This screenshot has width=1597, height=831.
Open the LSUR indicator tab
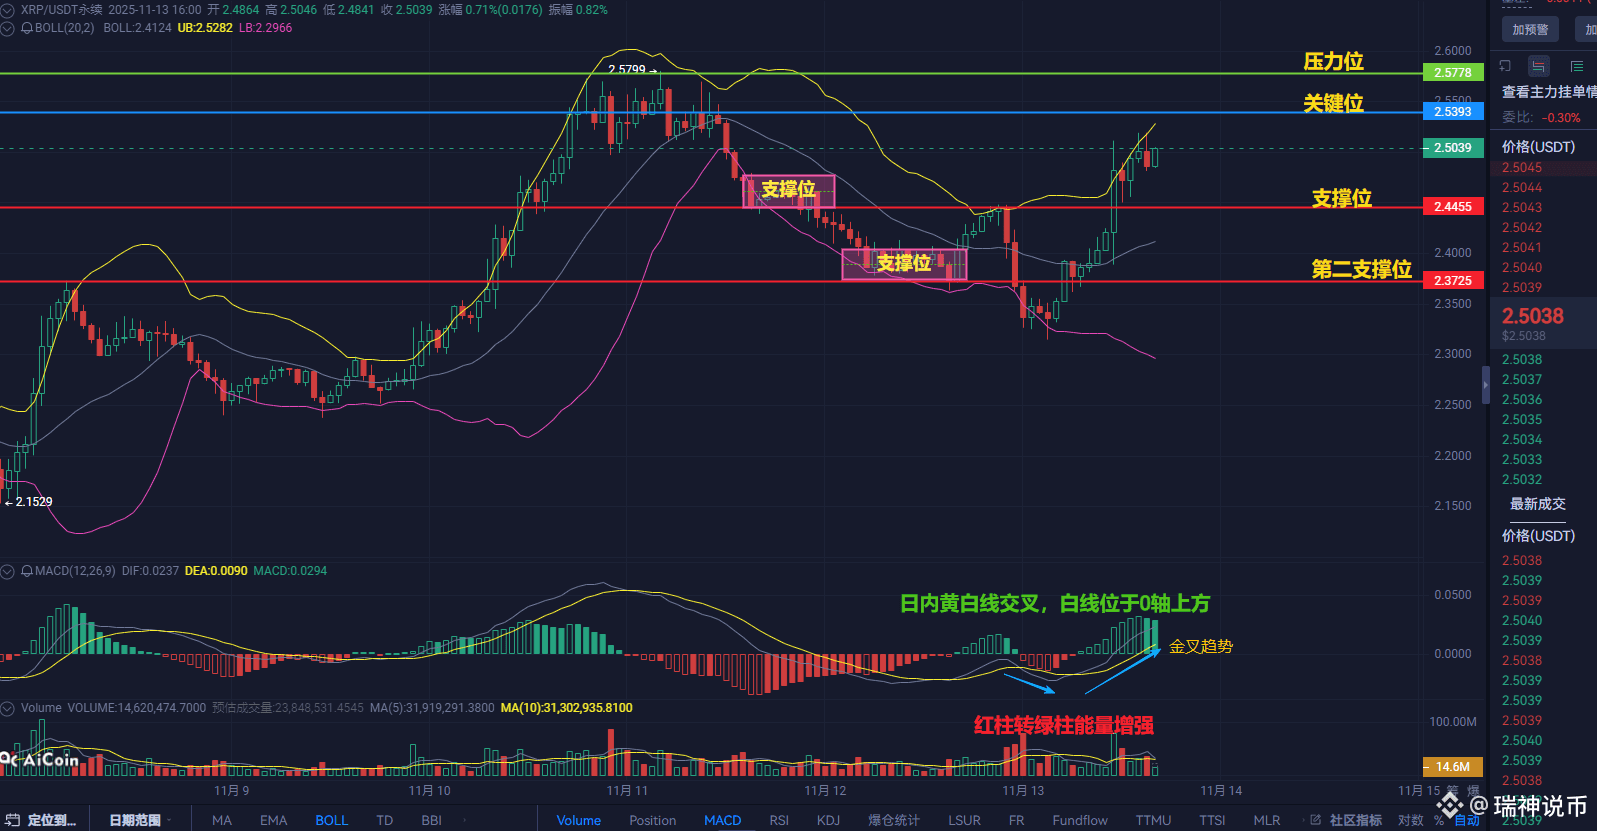coord(964,820)
